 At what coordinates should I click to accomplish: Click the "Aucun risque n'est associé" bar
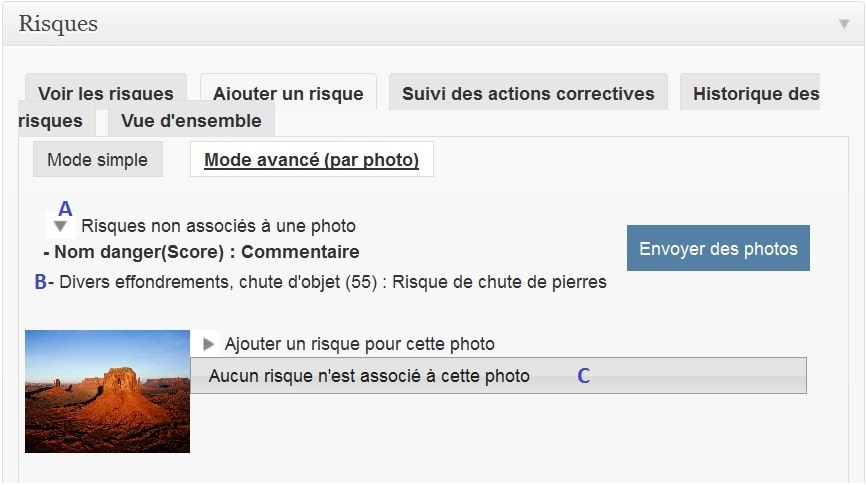pyautogui.click(x=498, y=376)
